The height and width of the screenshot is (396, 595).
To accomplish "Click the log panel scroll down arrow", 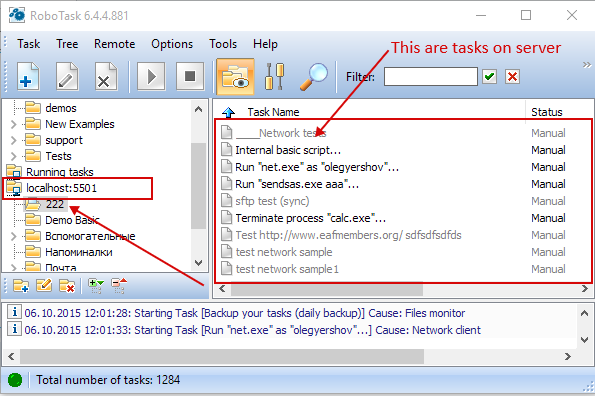I will click(584, 340).
